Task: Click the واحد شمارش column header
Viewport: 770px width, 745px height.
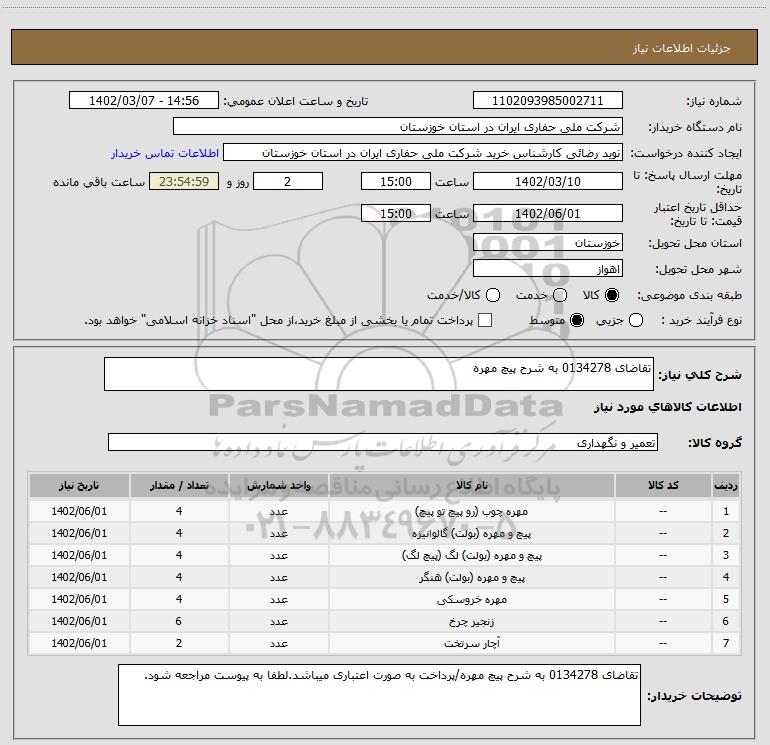Action: 278,485
